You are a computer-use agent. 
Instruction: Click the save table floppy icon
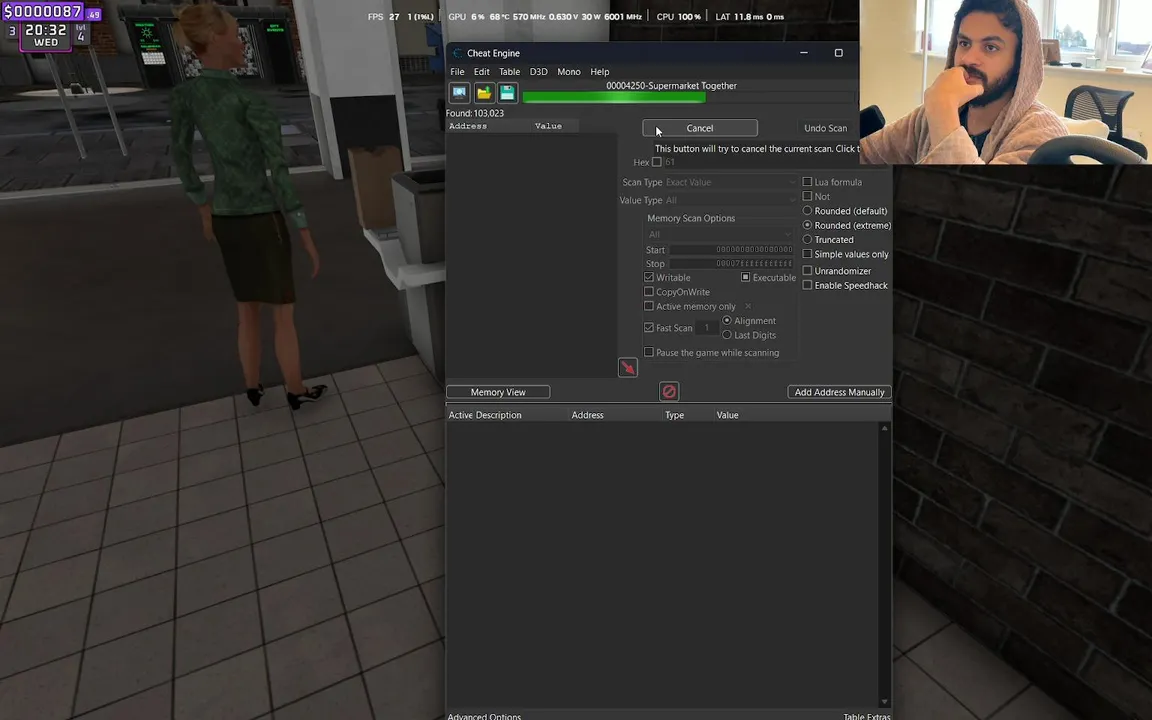point(508,93)
